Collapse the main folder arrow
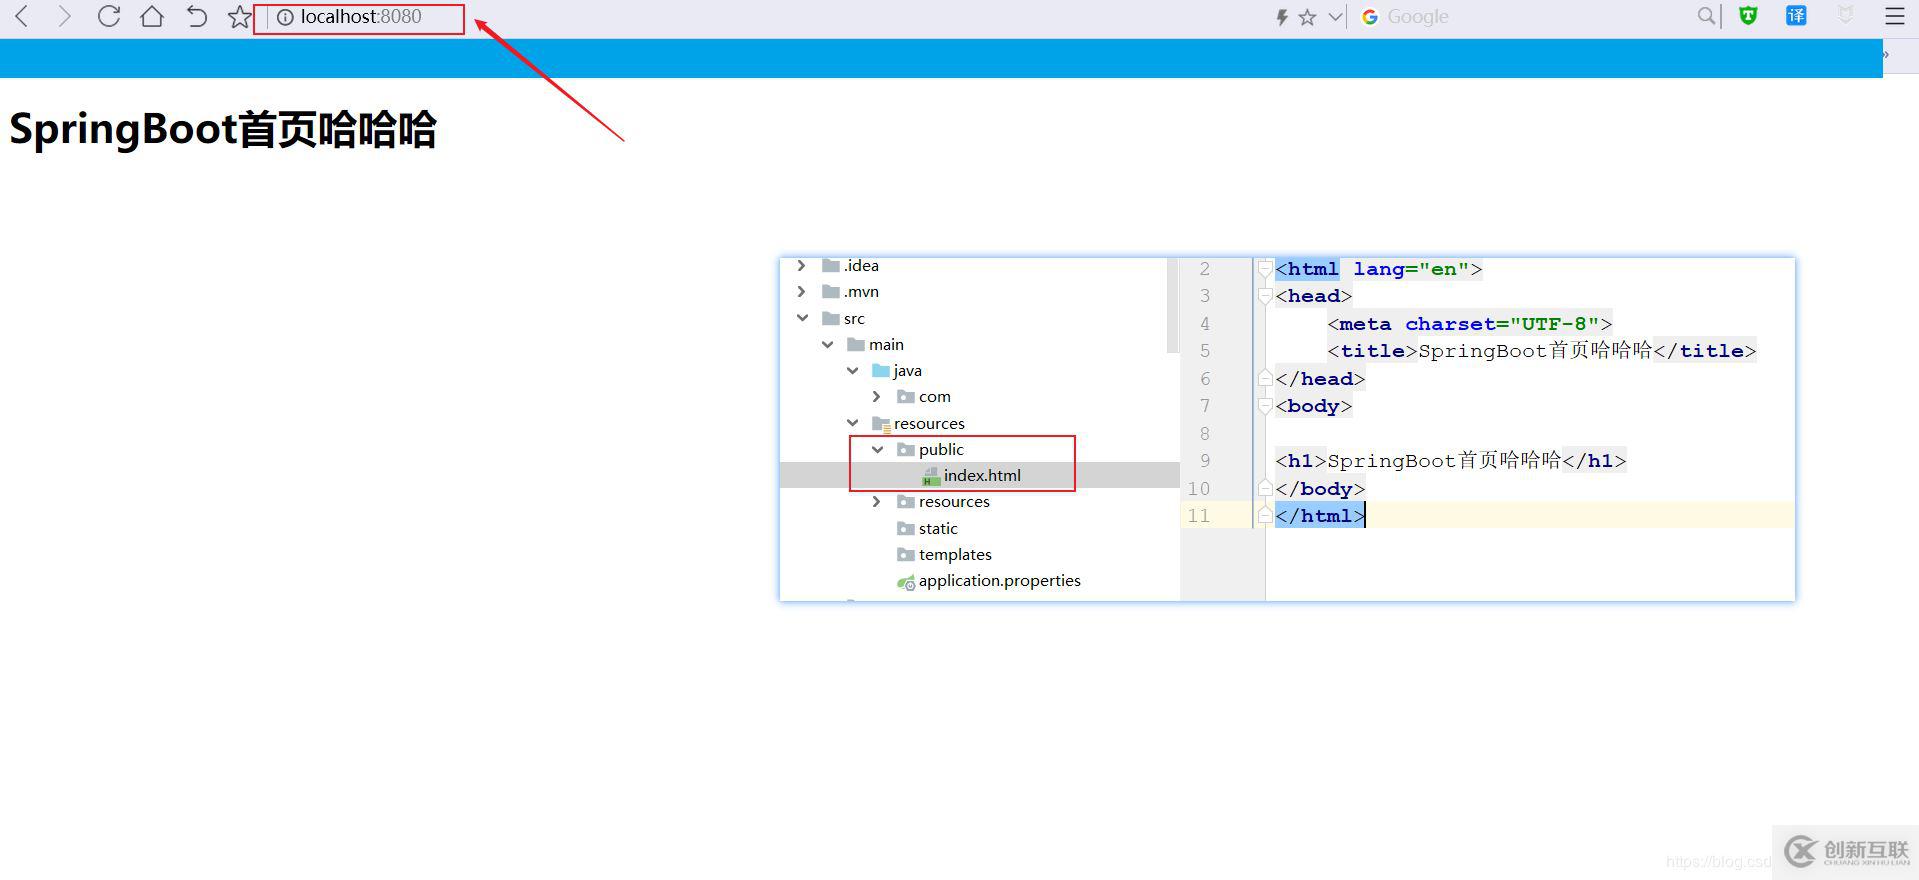The image size is (1919, 880). click(x=827, y=345)
